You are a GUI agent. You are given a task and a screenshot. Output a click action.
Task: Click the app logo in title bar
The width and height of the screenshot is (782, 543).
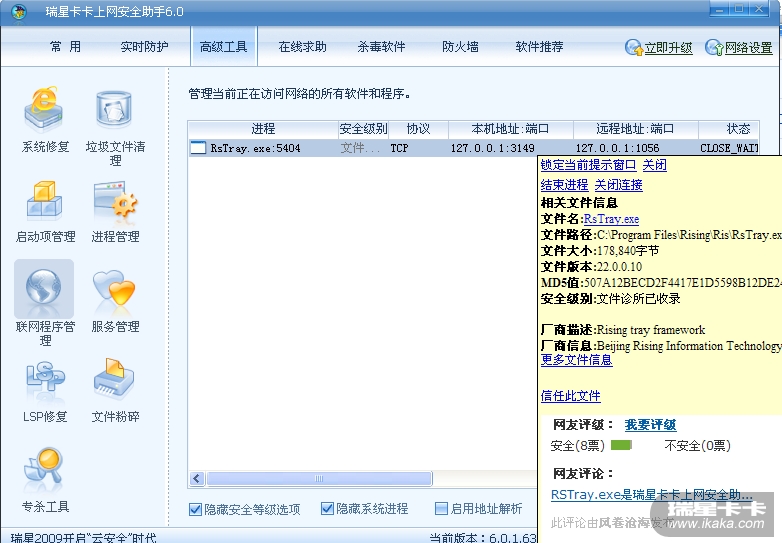pos(19,11)
